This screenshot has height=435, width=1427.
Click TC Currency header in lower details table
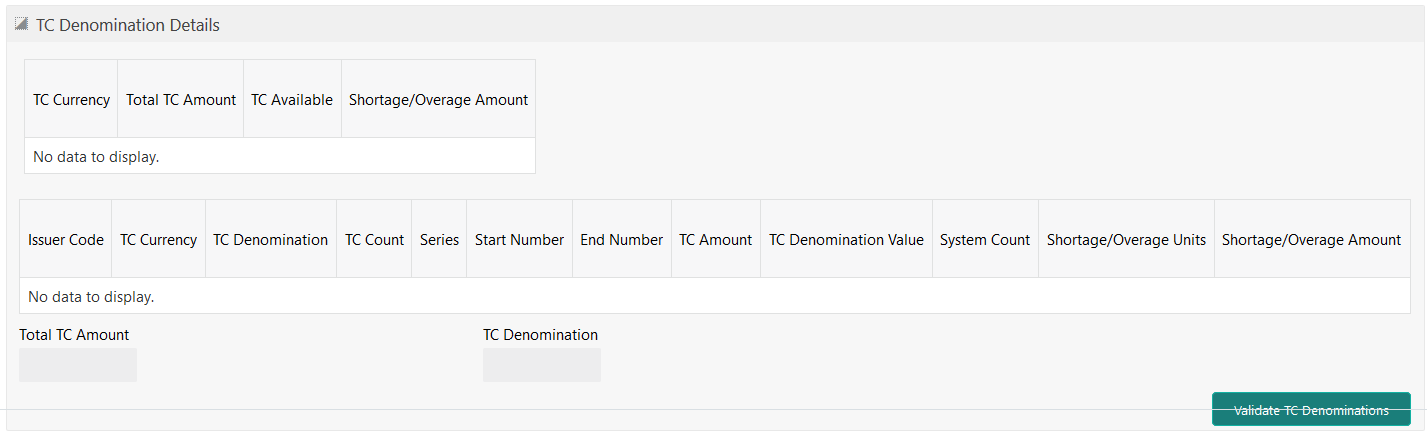pyautogui.click(x=158, y=240)
